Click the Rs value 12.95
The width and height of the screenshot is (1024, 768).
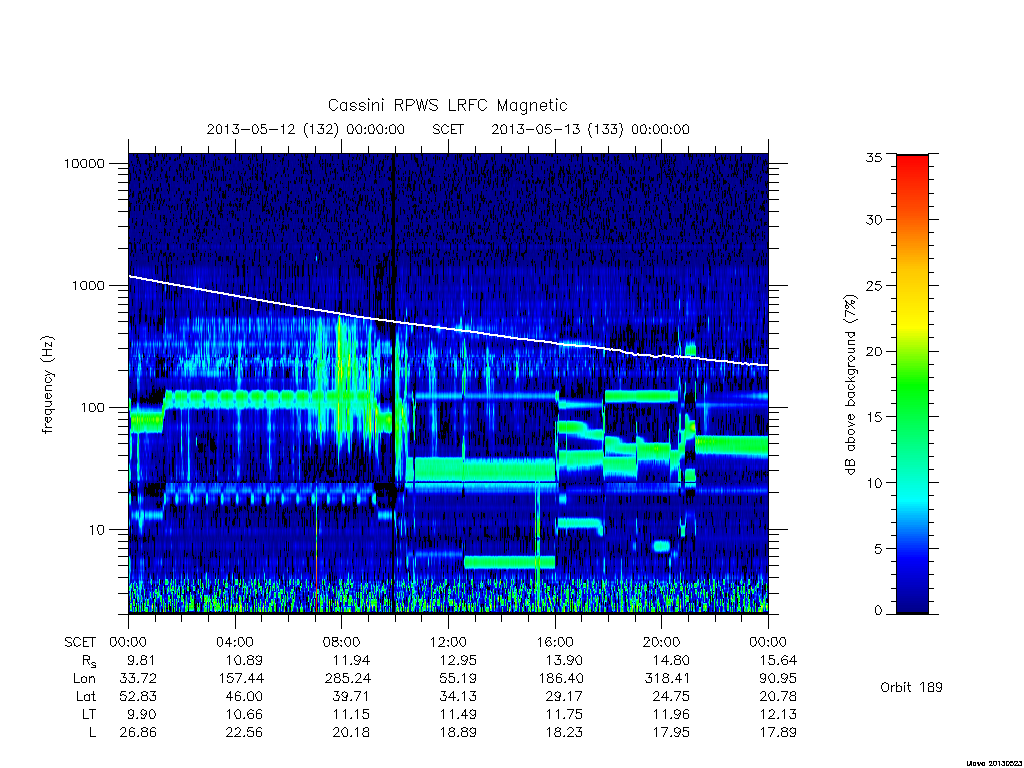coord(458,660)
